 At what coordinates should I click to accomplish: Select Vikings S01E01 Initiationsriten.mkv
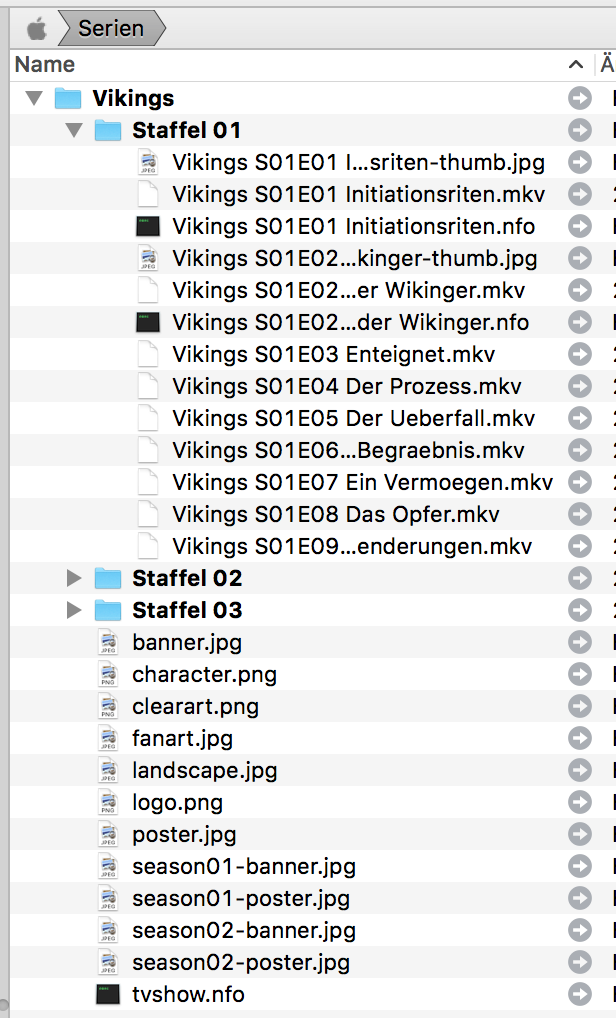[x=358, y=194]
